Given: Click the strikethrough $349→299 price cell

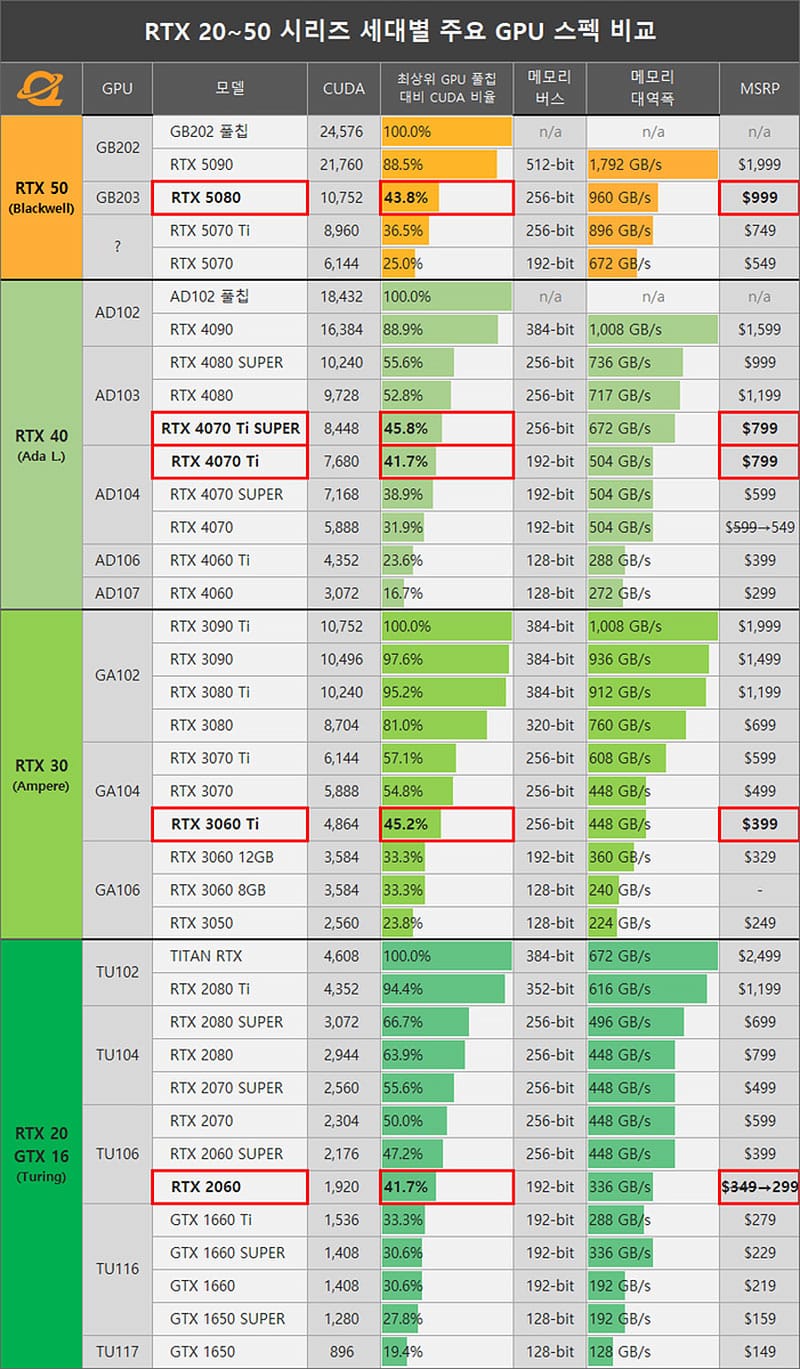Looking at the screenshot, I should pyautogui.click(x=759, y=1187).
